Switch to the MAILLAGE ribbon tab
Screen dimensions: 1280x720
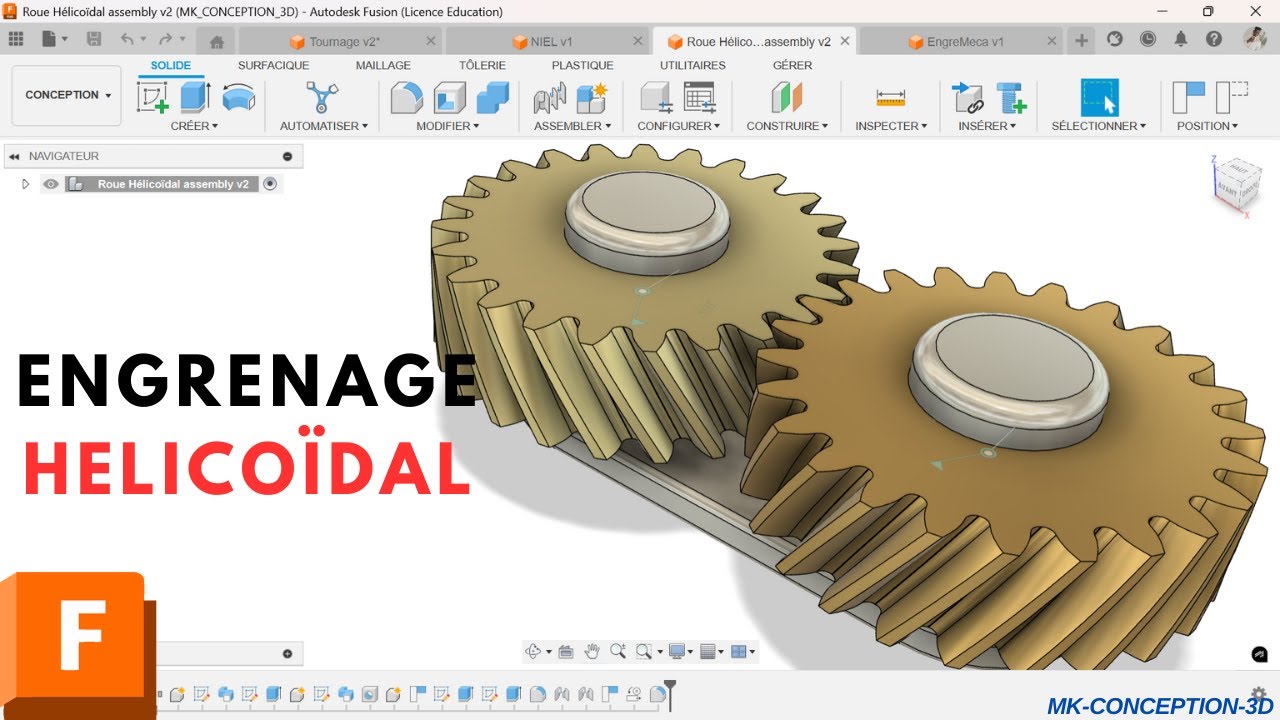(x=383, y=65)
